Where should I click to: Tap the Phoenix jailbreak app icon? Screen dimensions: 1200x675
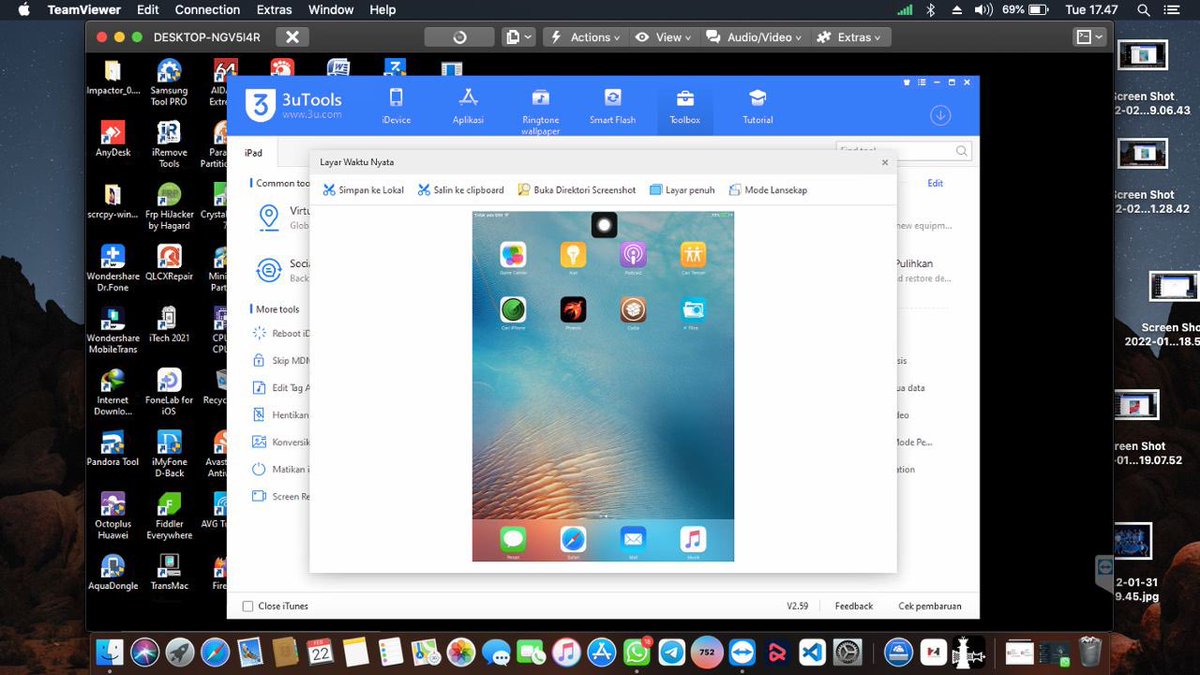(573, 310)
